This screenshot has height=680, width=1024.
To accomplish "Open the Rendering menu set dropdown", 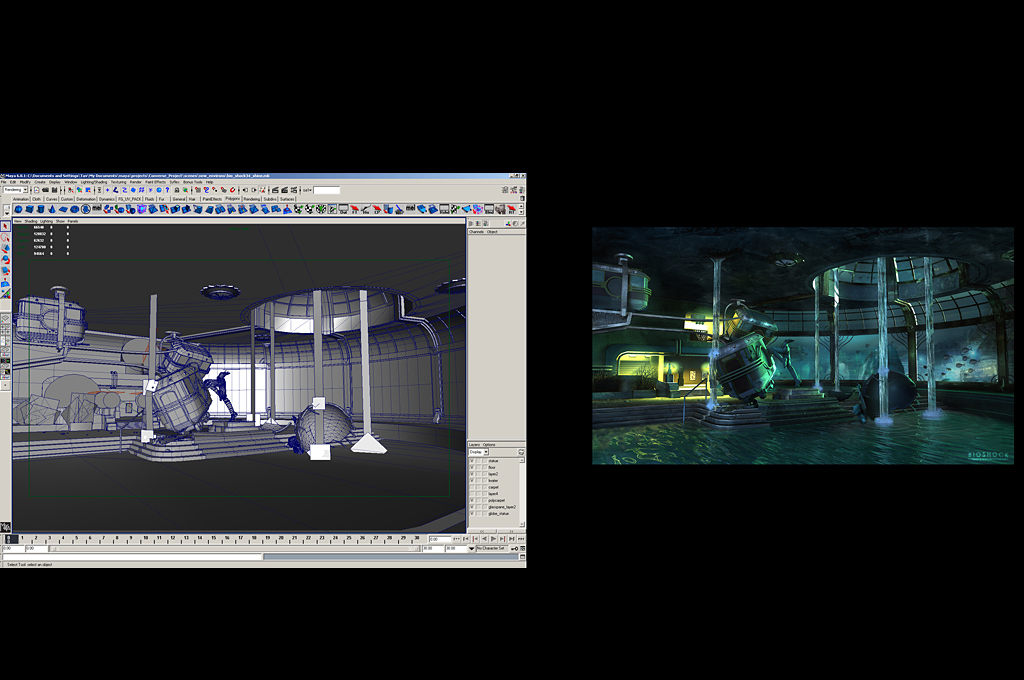I will tap(16, 190).
